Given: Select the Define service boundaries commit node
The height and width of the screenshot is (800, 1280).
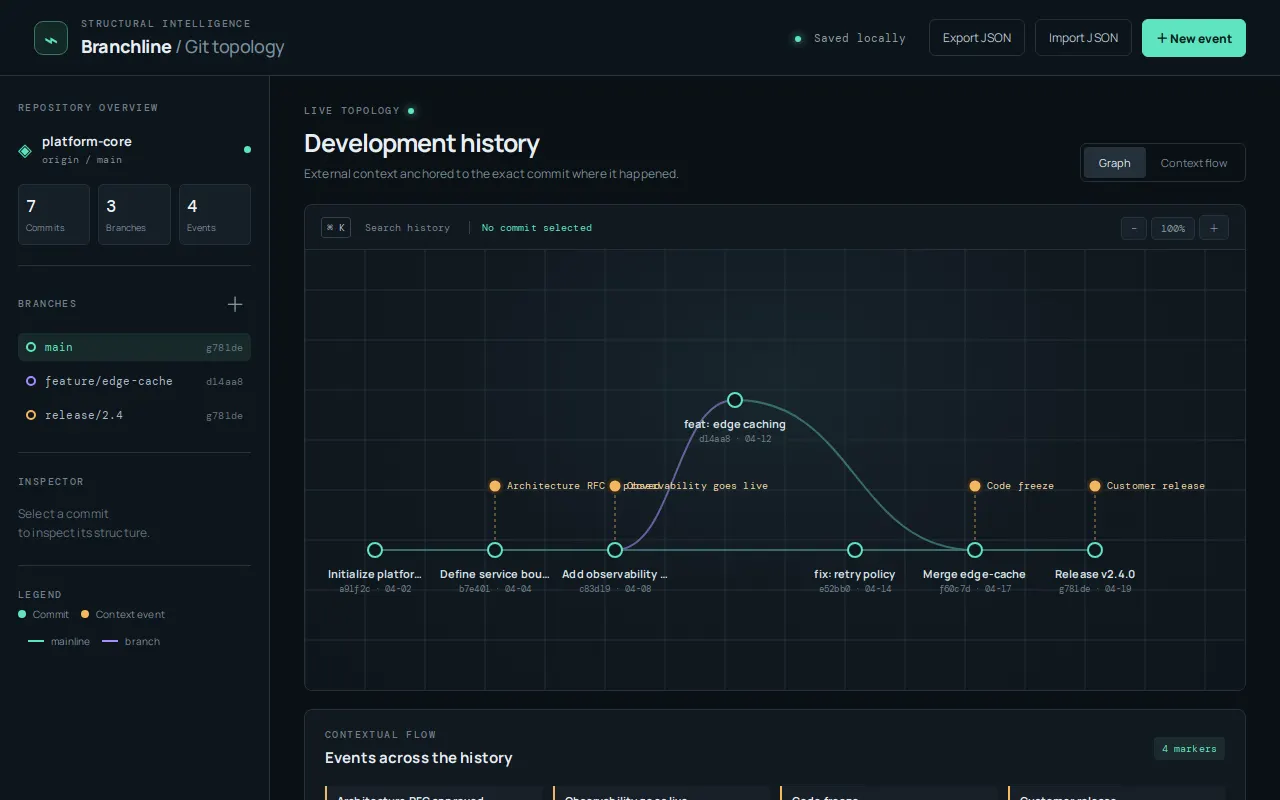Looking at the screenshot, I should pyautogui.click(x=495, y=550).
